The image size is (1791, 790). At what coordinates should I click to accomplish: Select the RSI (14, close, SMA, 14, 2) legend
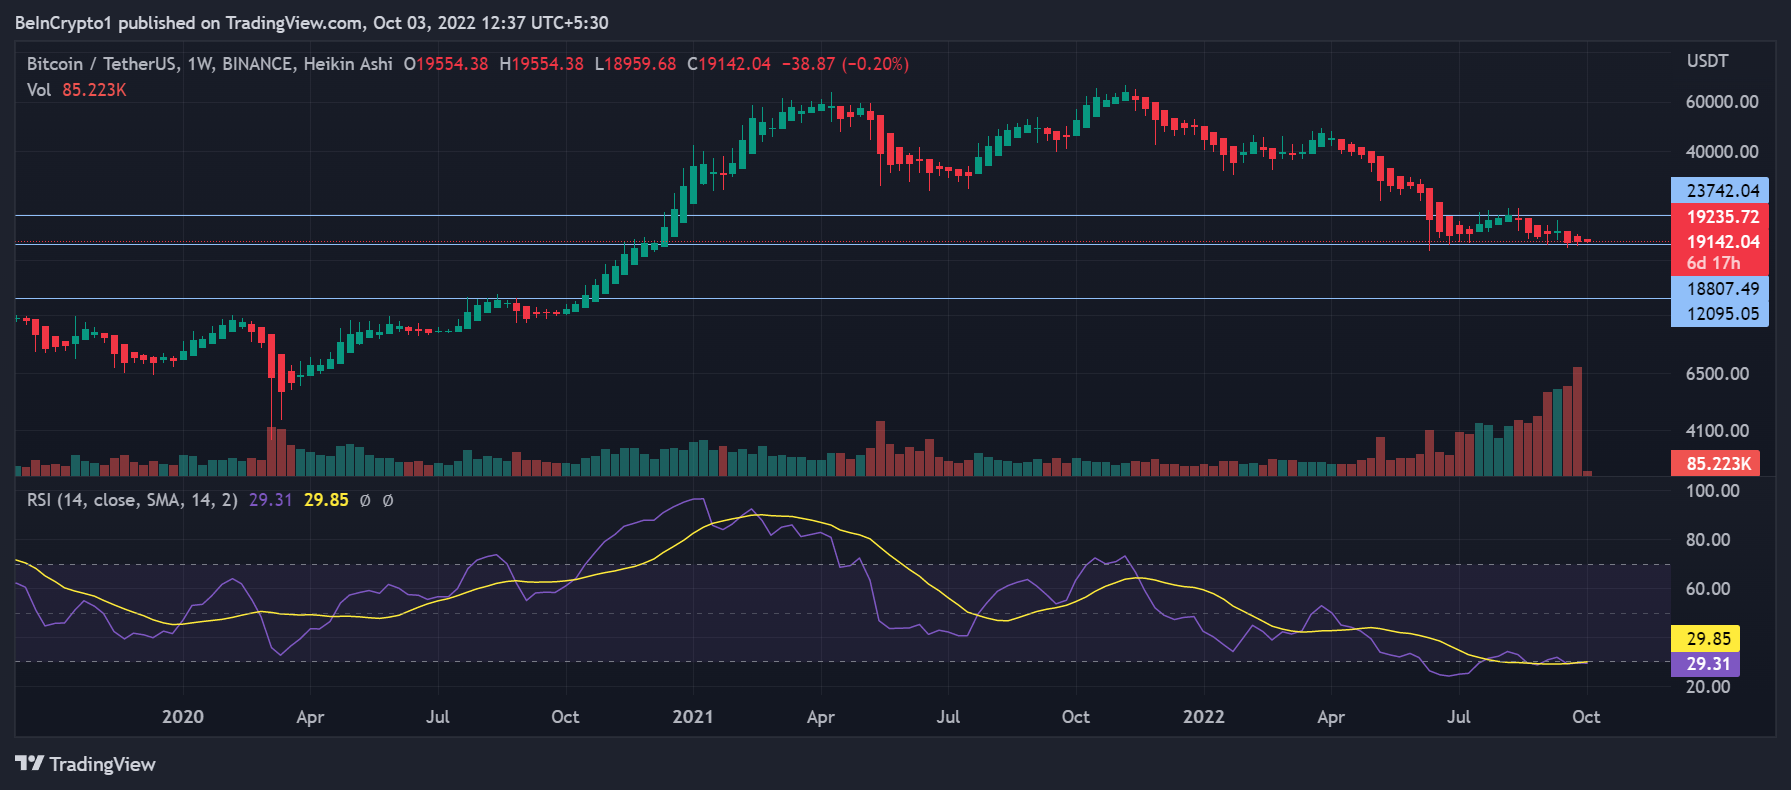pyautogui.click(x=132, y=500)
